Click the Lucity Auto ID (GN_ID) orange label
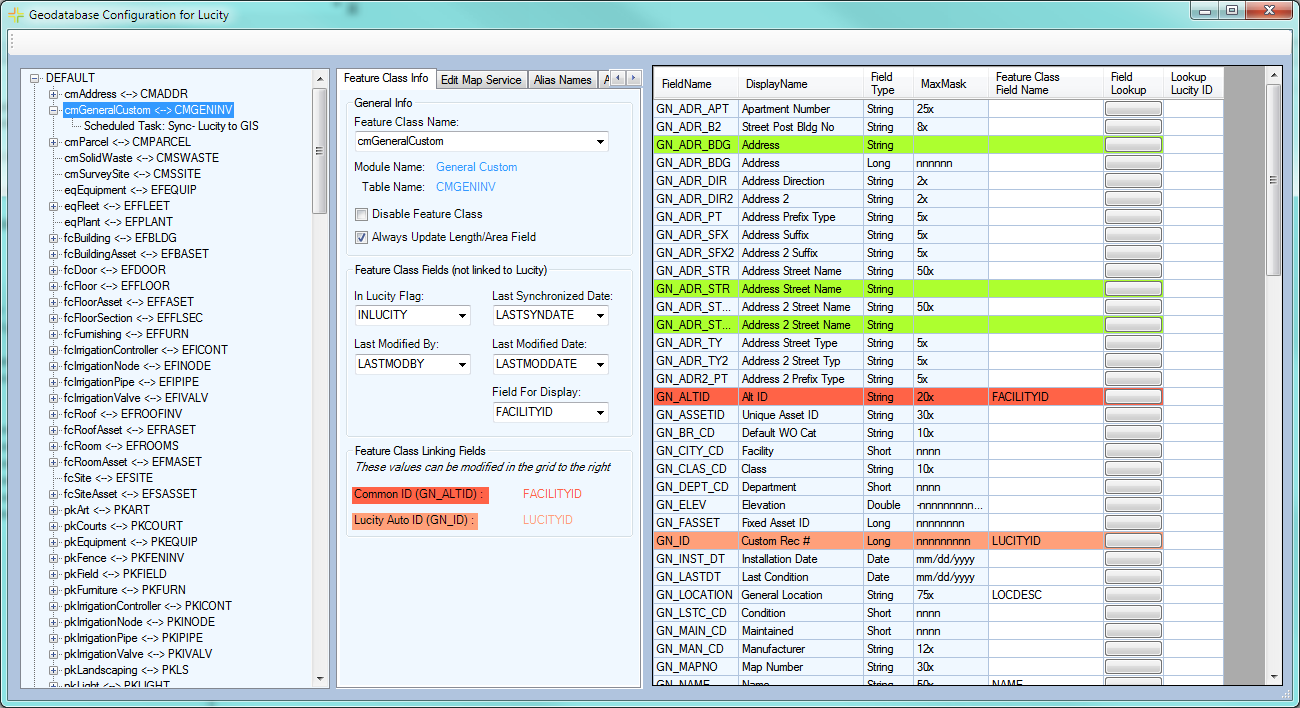Viewport: 1300px width, 708px height. coord(414,521)
